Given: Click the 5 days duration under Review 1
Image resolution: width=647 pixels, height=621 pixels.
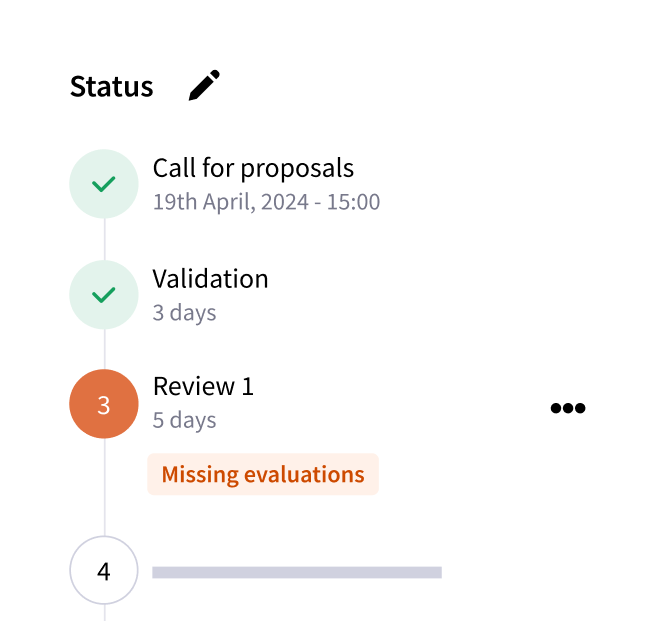Looking at the screenshot, I should click(x=184, y=420).
